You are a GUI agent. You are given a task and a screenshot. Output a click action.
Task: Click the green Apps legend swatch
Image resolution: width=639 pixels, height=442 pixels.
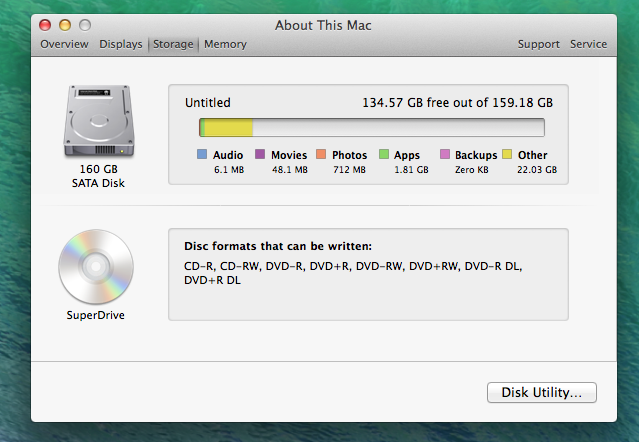point(383,155)
